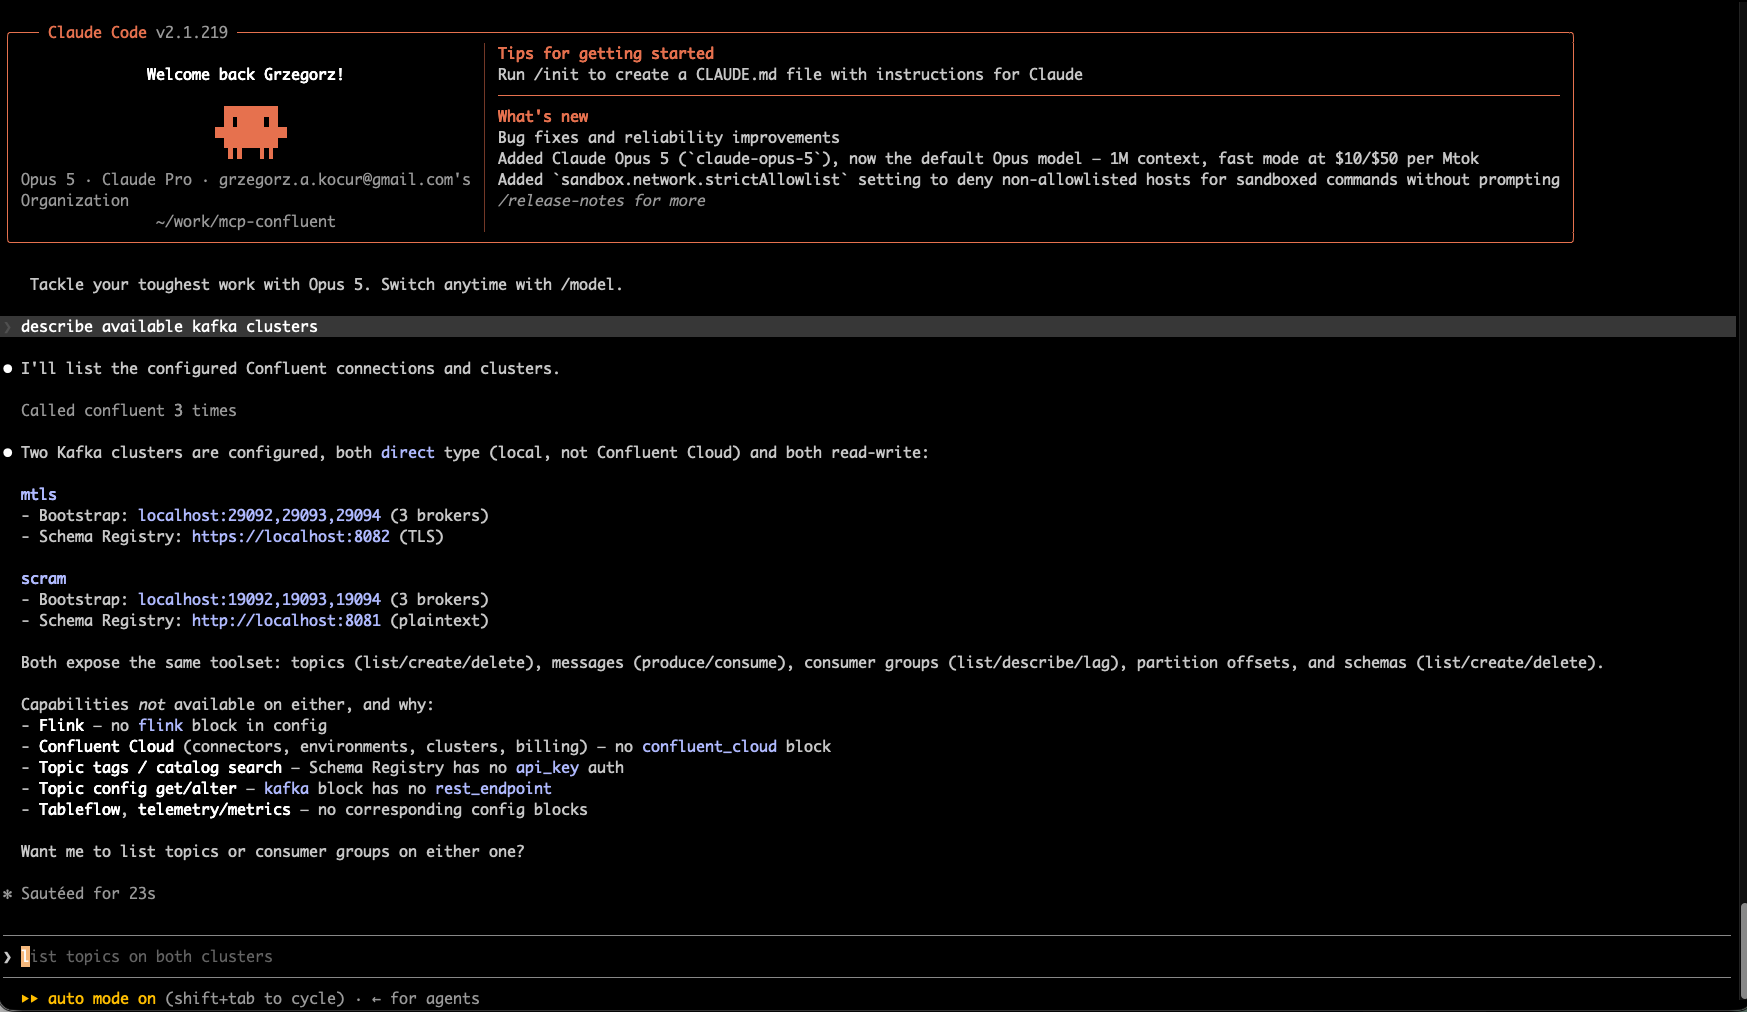The height and width of the screenshot is (1012, 1747).
Task: Click the 'sandbox.network.strictAllowlist' release note line
Action: pos(1029,180)
